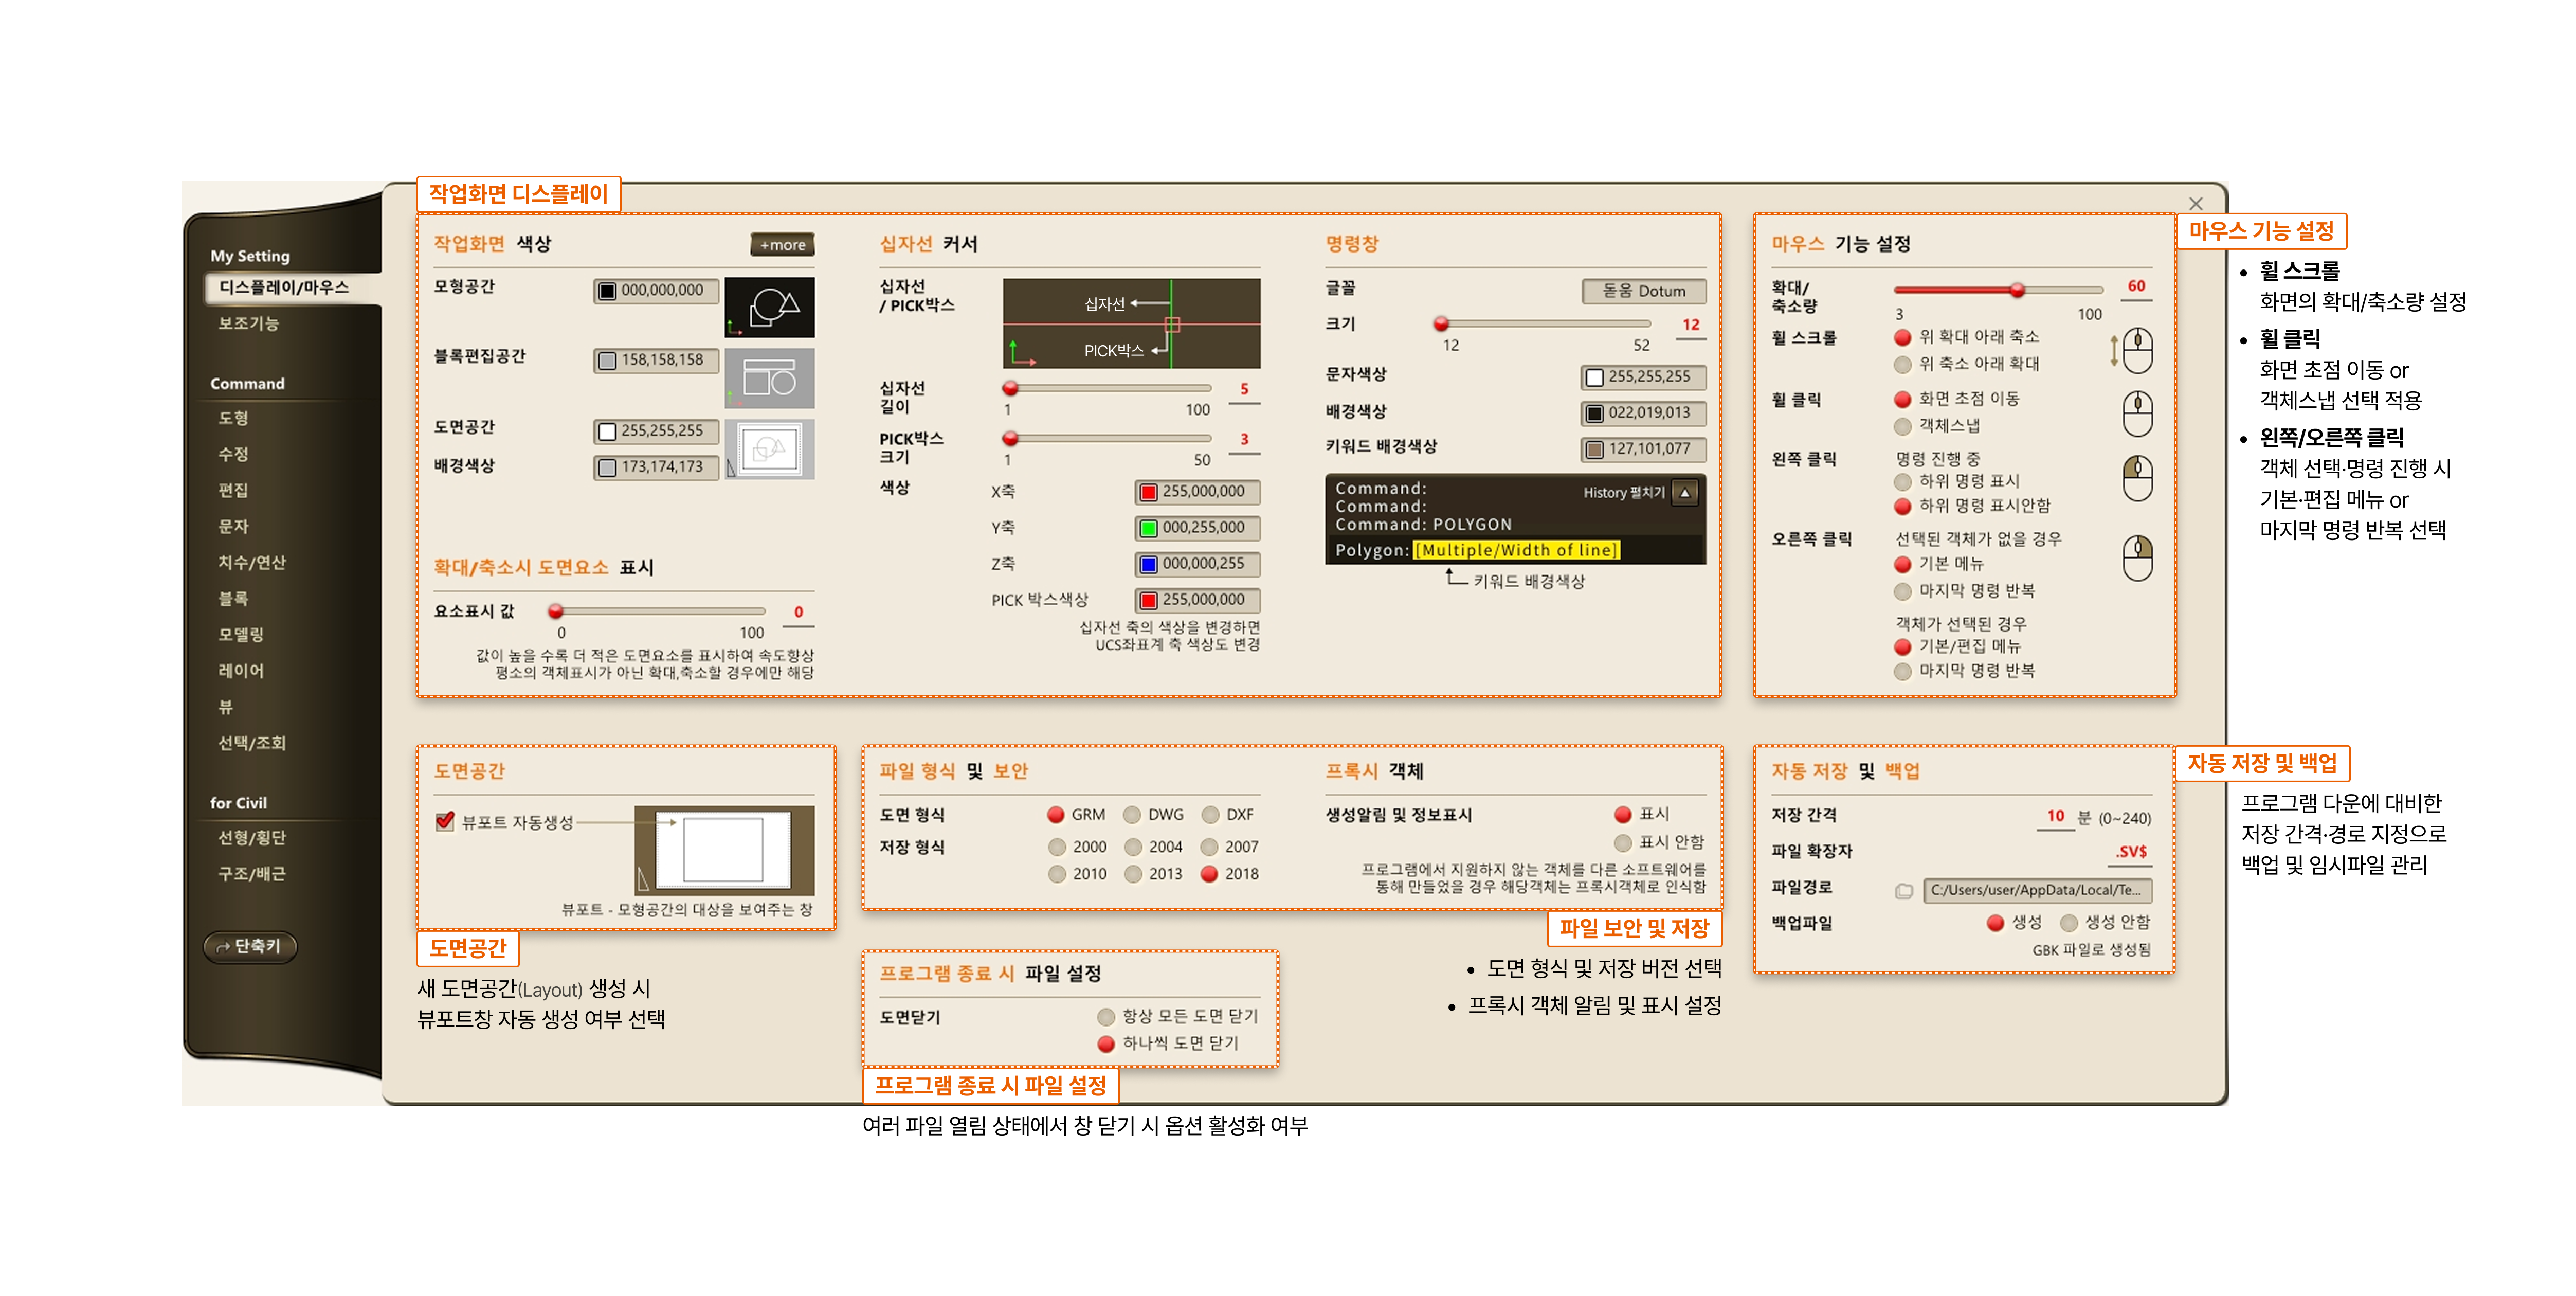Open 보조기능 settings page
Screen dimensions: 2576x1296
(249, 323)
